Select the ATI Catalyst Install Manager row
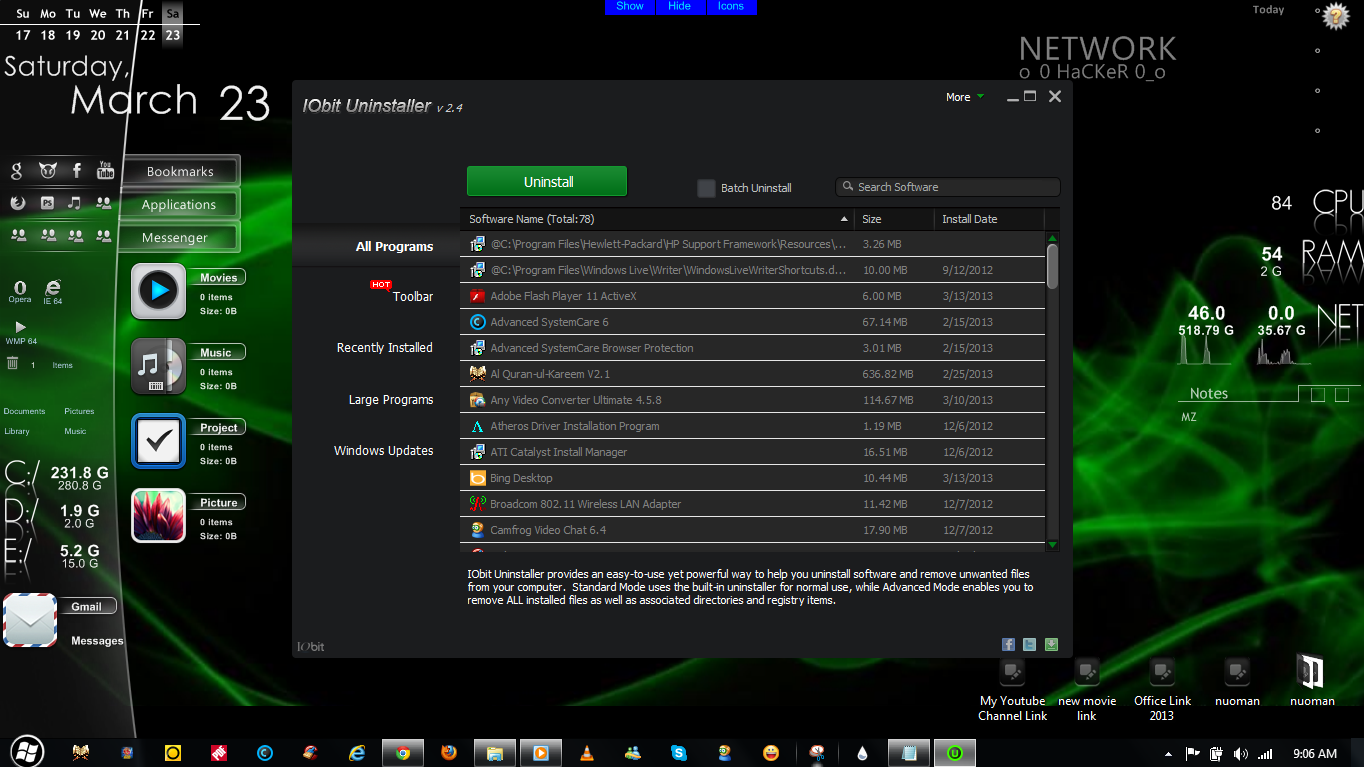Screen dimensions: 1364x767 tap(753, 452)
